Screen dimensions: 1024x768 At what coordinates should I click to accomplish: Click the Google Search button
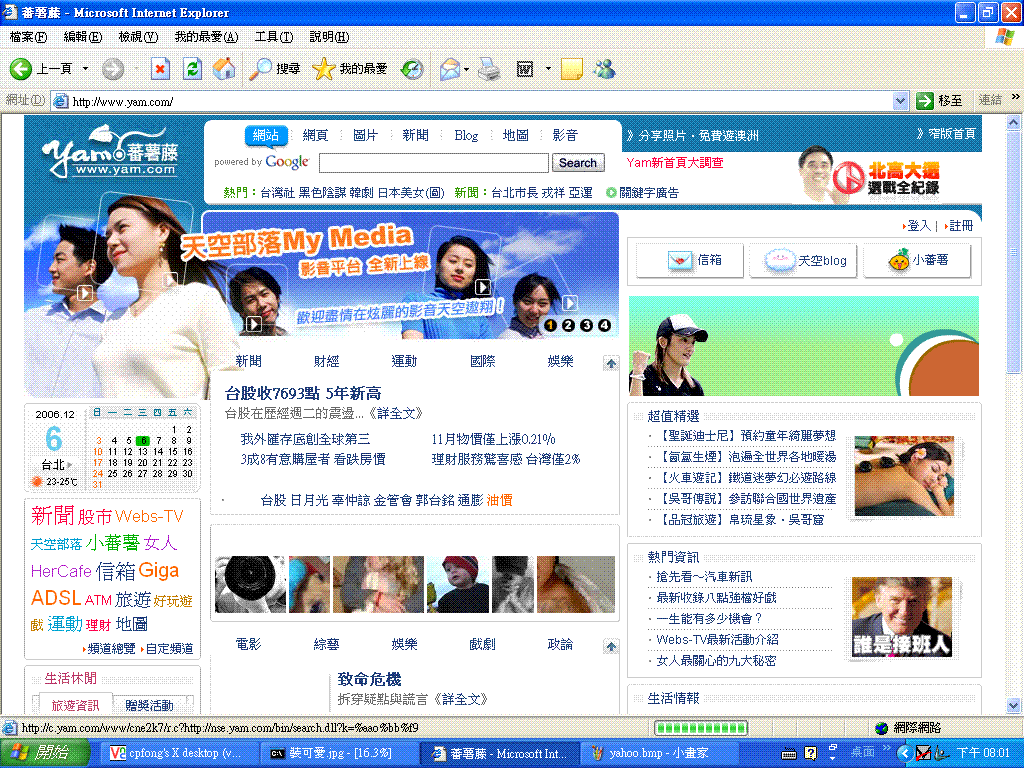tap(578, 163)
